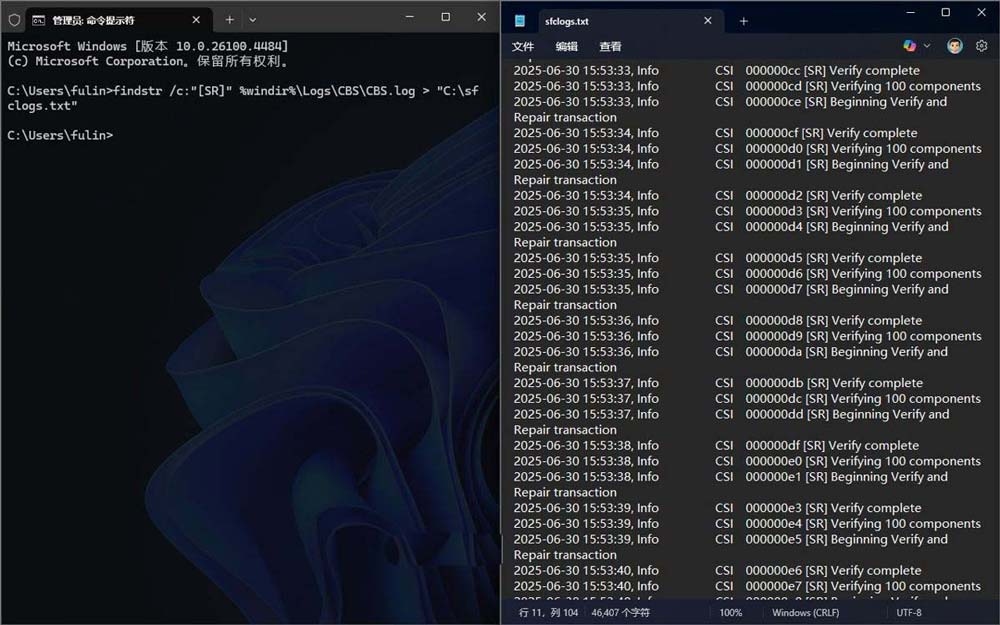1000x625 pixels.
Task: Close the terminal window
Action: (x=482, y=17)
